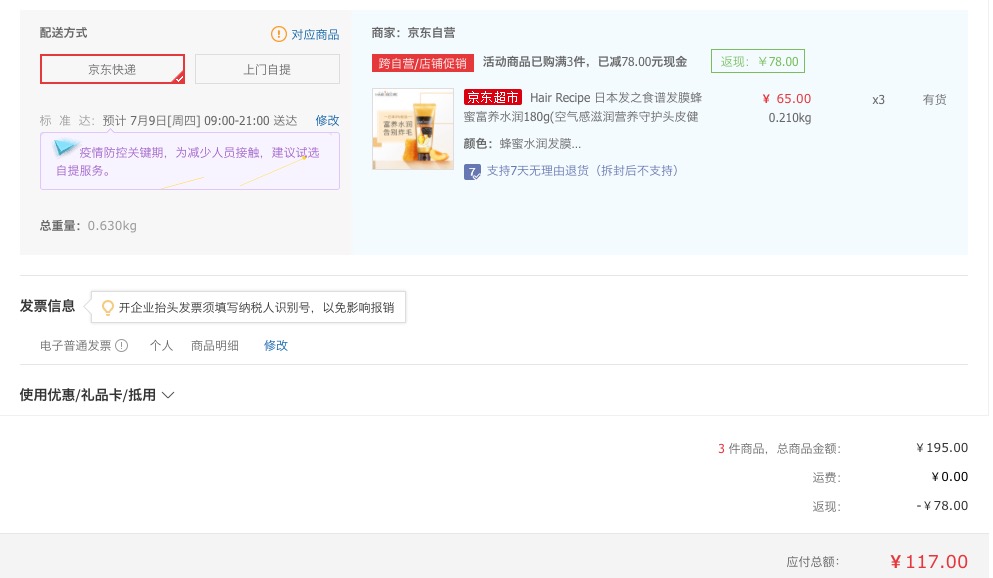
Task: Open the Hair Recipe product thumbnail
Action: [x=413, y=129]
